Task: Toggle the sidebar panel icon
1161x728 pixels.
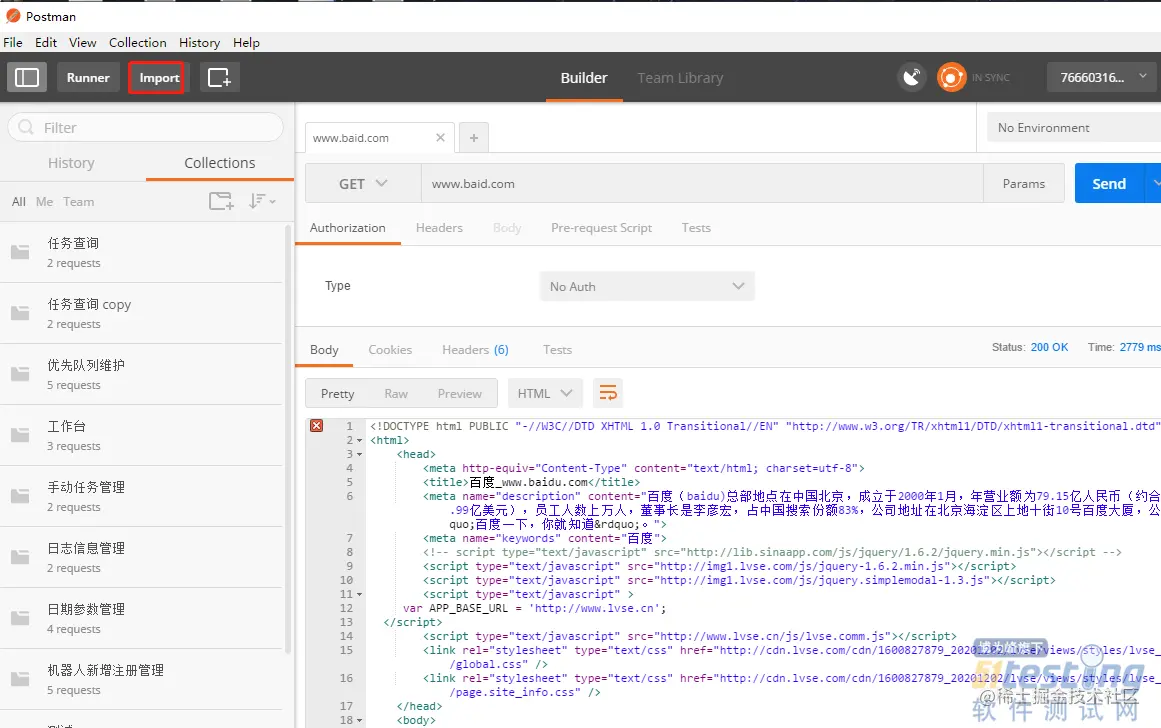Action: pyautogui.click(x=27, y=77)
